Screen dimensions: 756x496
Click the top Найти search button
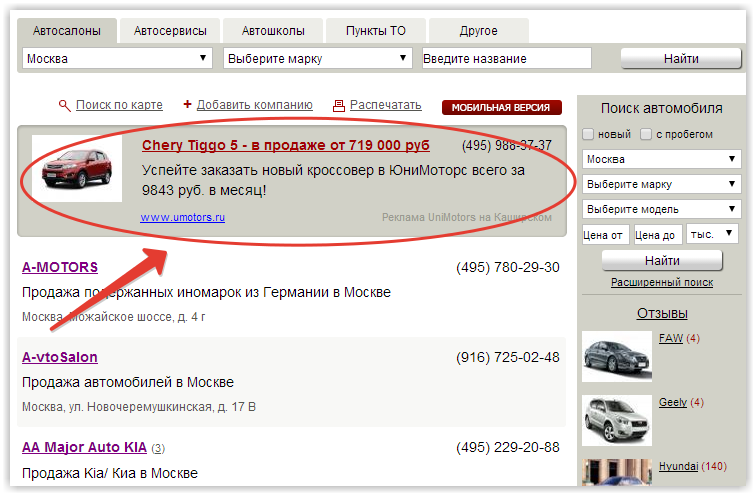click(681, 58)
